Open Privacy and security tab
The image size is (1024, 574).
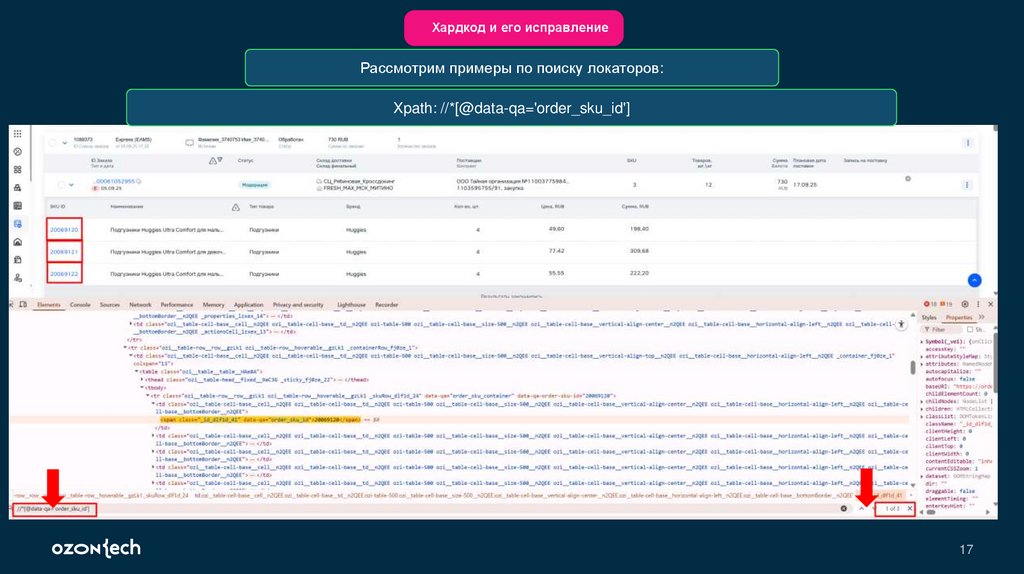click(x=298, y=304)
